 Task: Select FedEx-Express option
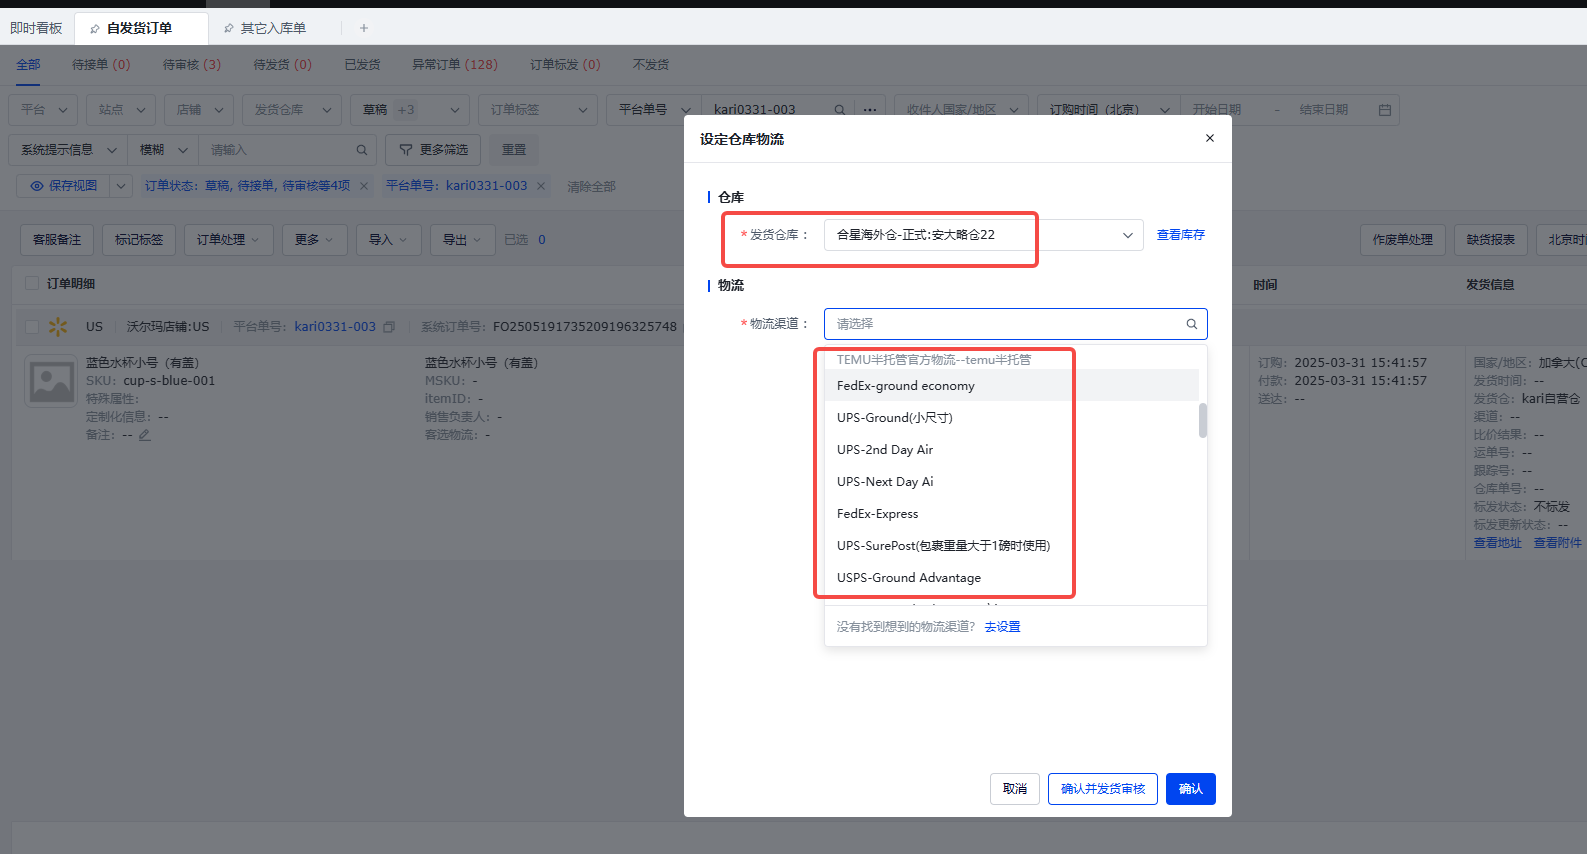click(x=1011, y=514)
